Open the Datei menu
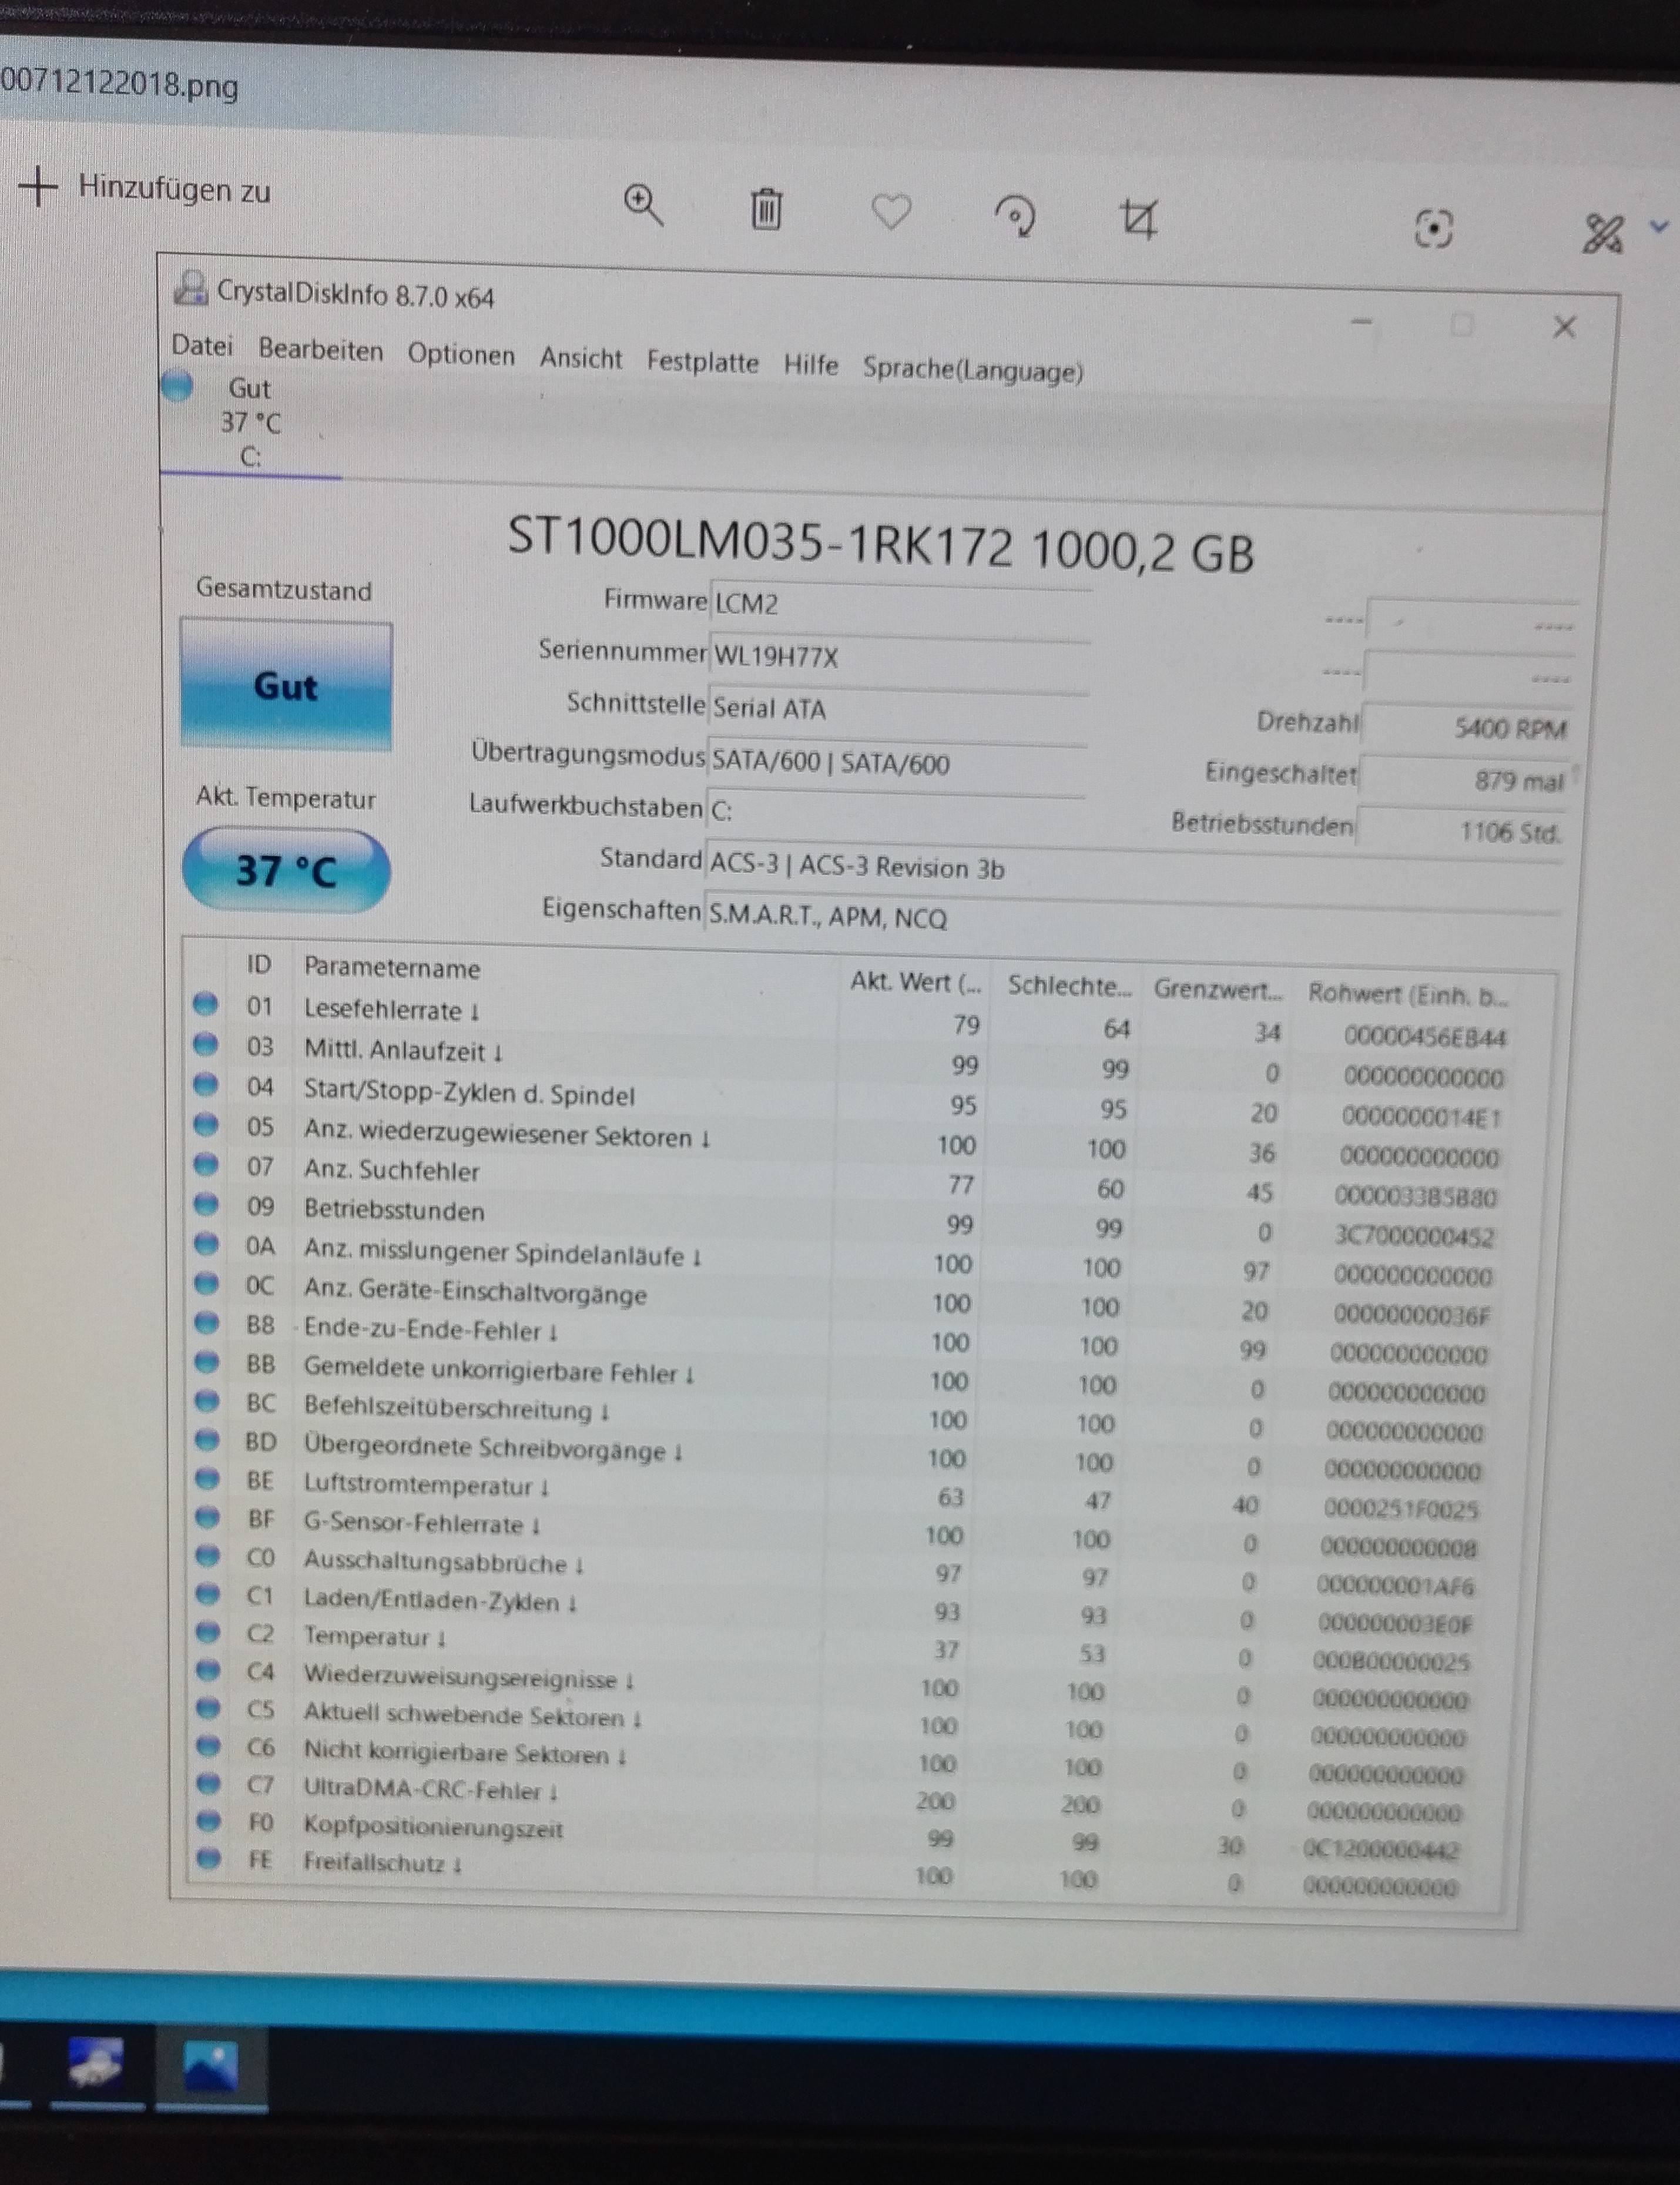 201,346
